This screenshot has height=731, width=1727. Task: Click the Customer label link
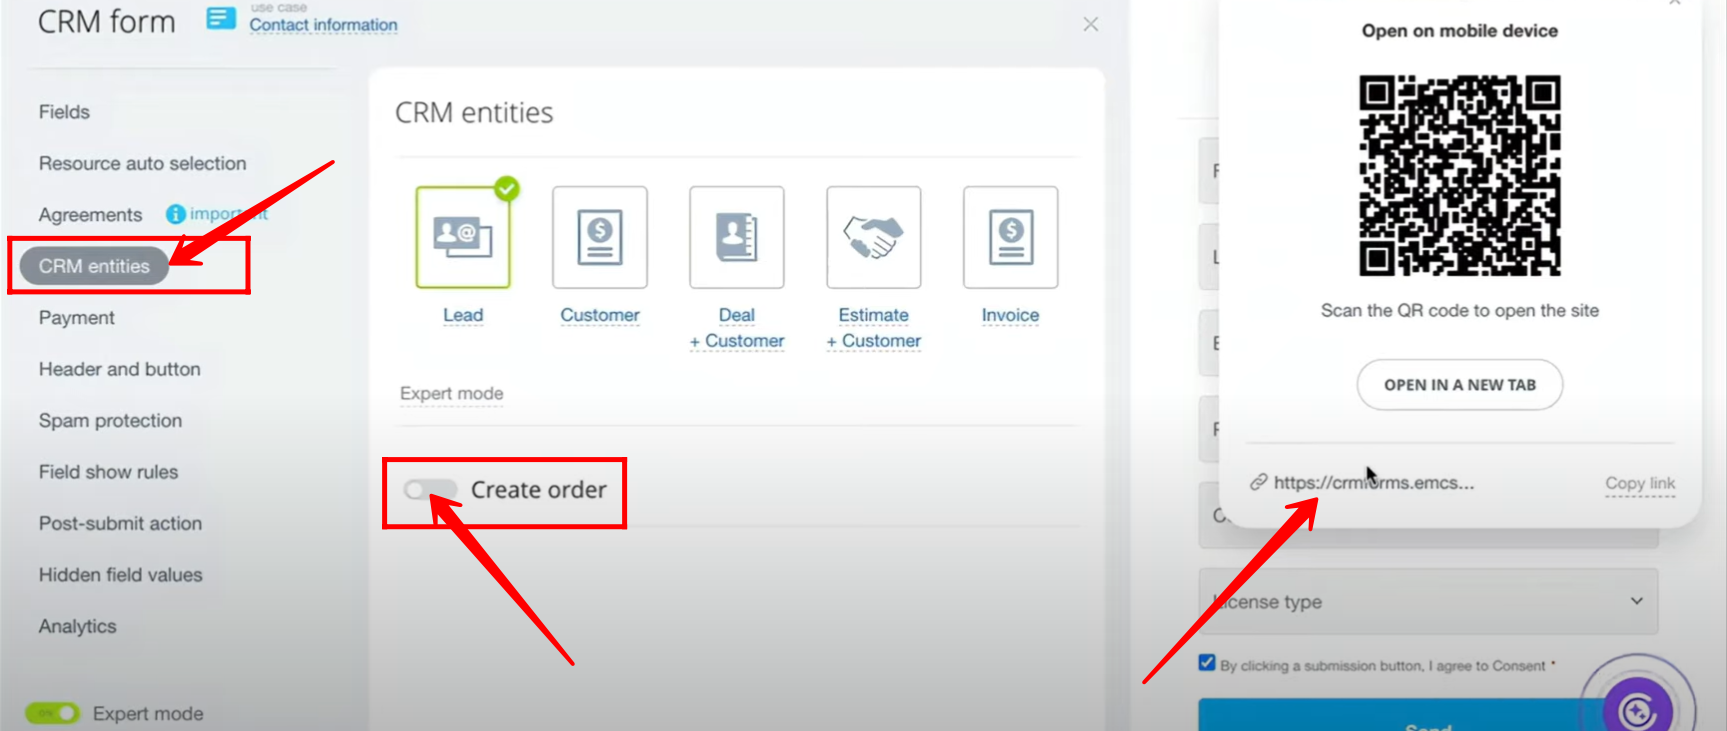pos(600,315)
